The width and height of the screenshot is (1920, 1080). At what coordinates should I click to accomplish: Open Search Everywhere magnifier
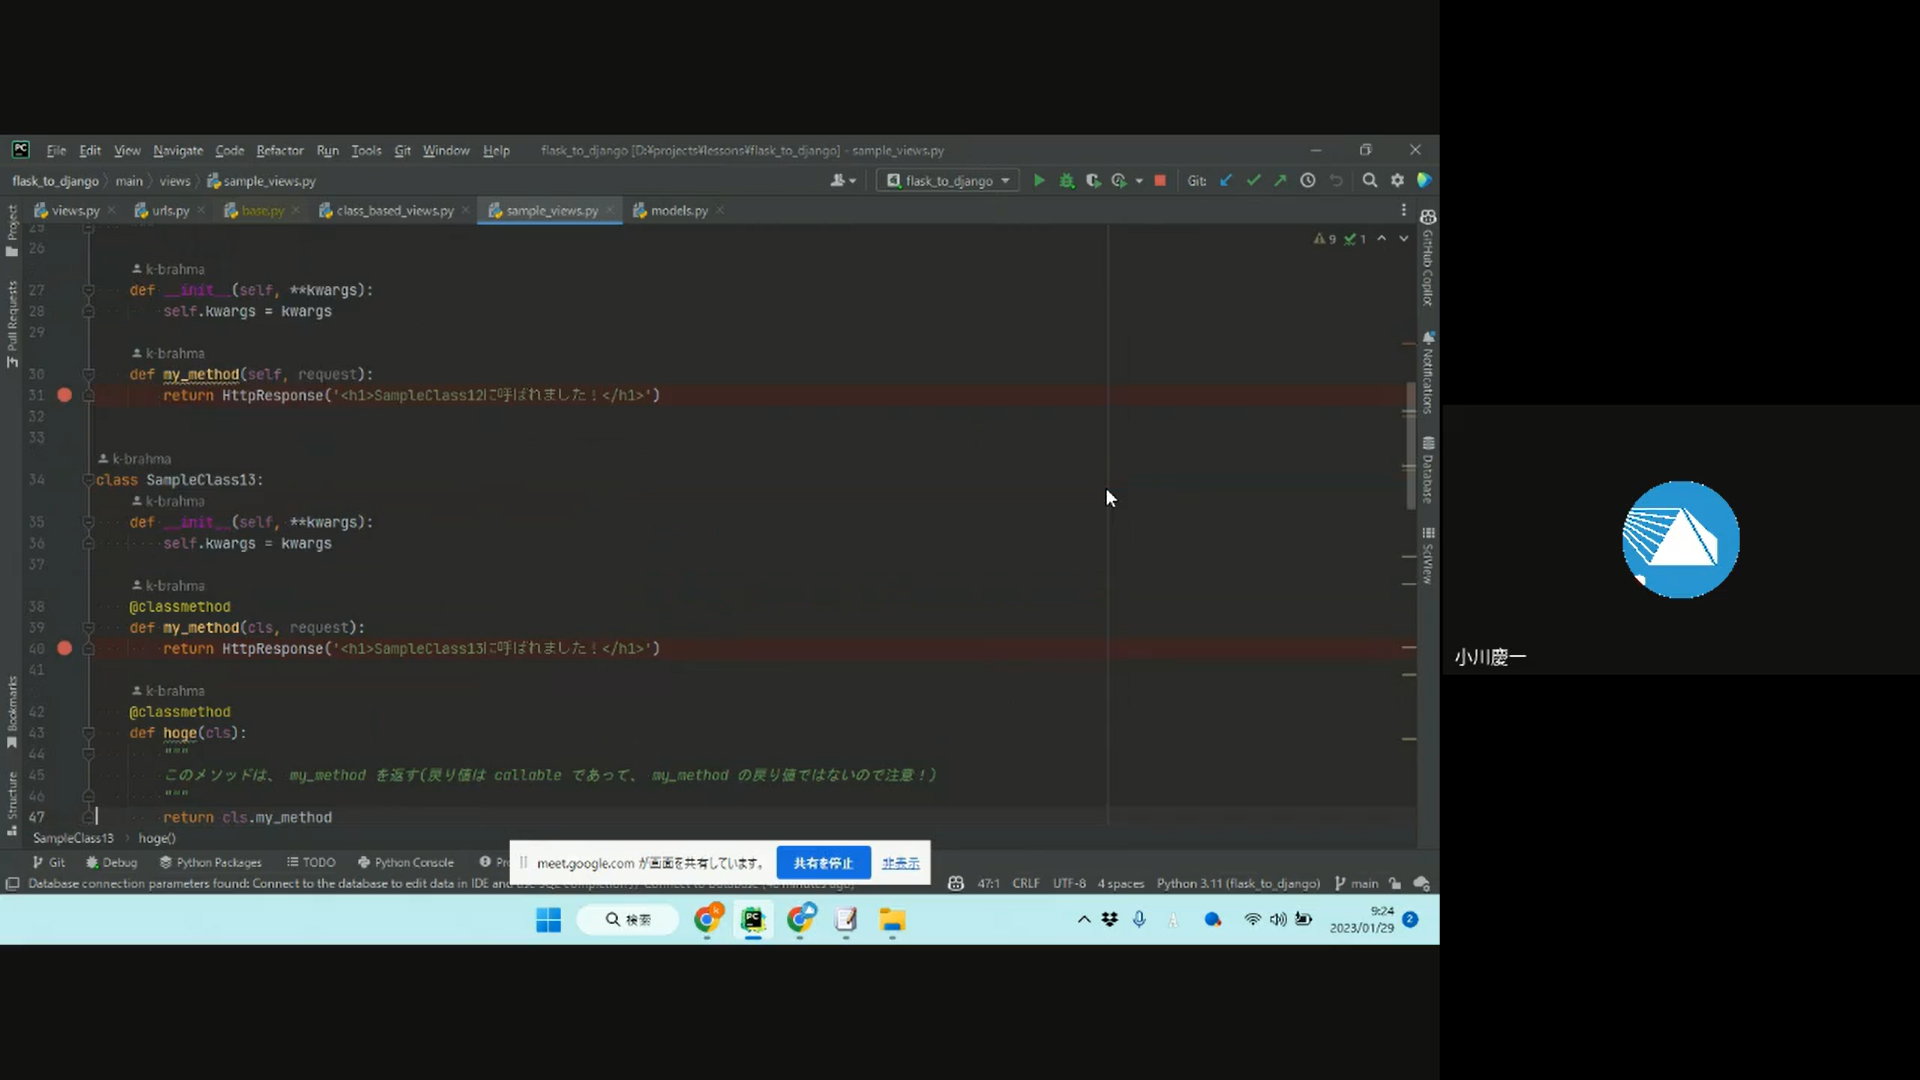coord(1370,180)
